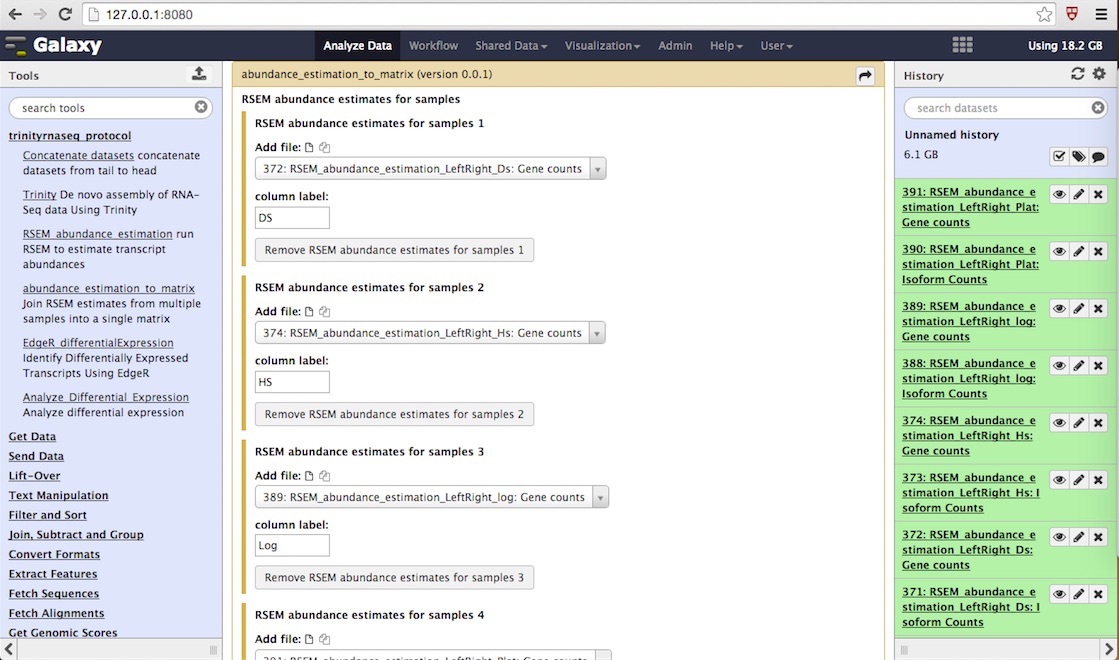Hide dataset 389 using its eye toggle

pyautogui.click(x=1059, y=308)
